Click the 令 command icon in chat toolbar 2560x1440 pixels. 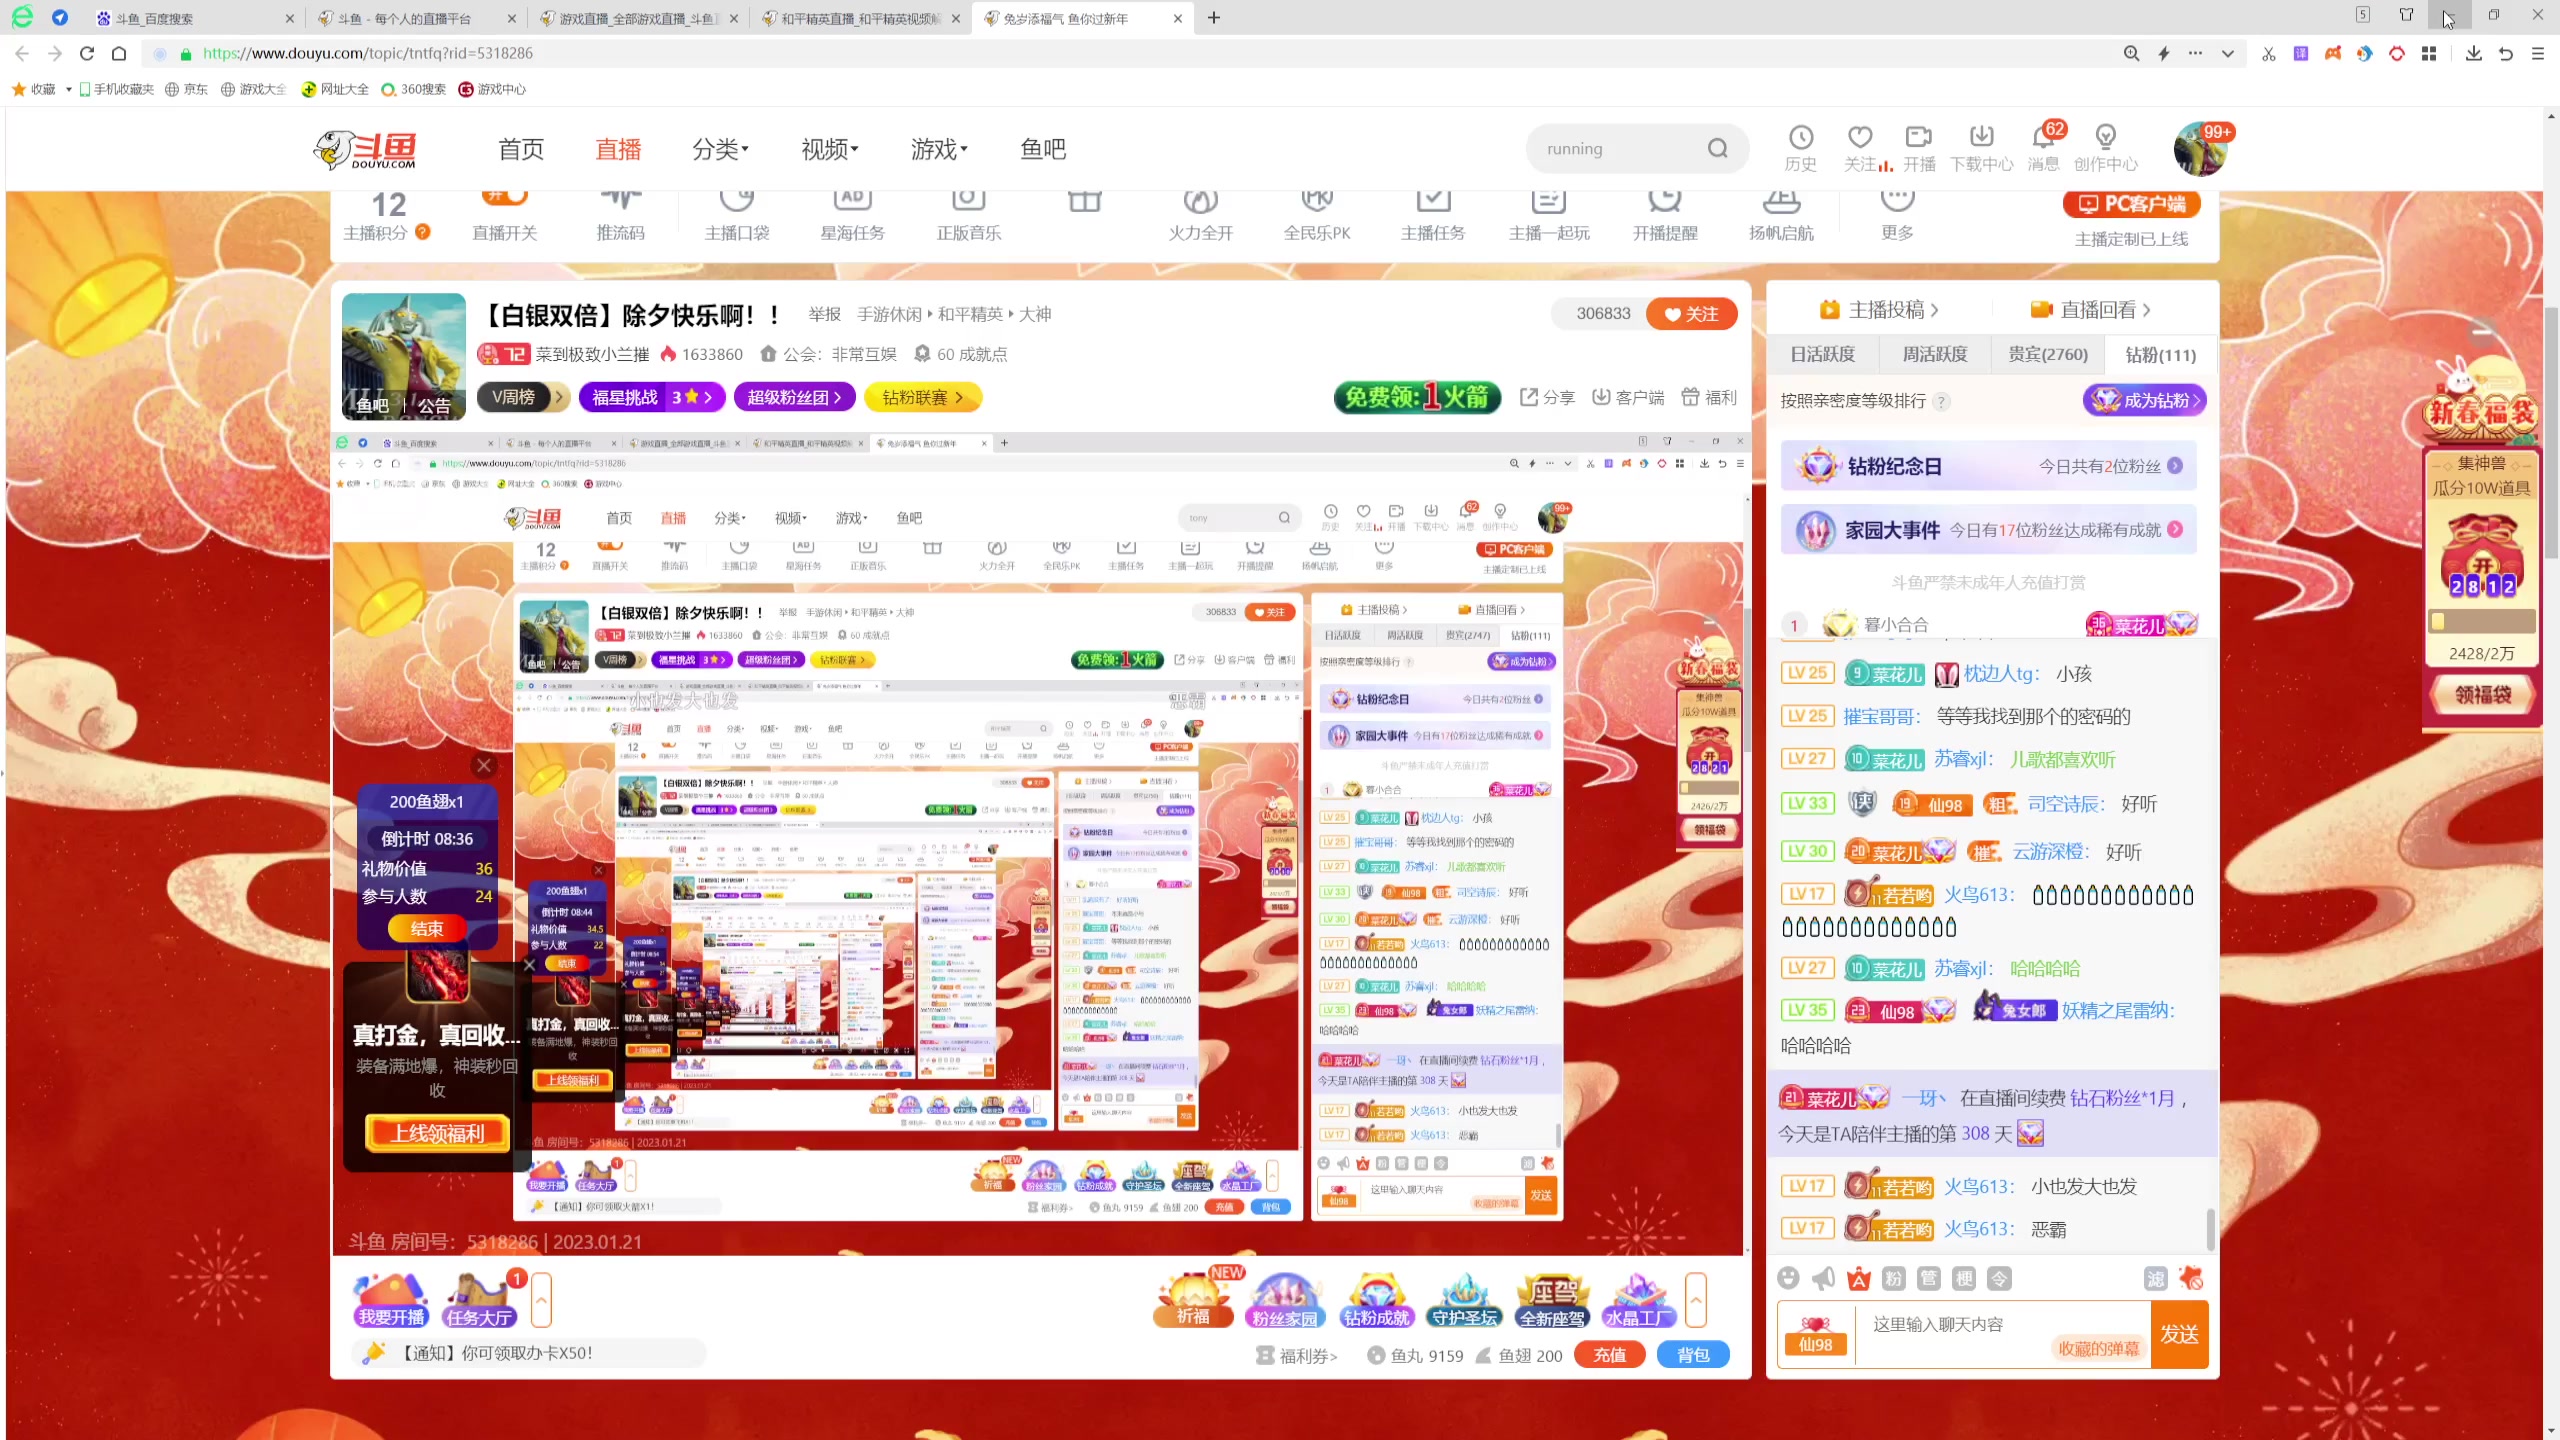pos(1999,1278)
